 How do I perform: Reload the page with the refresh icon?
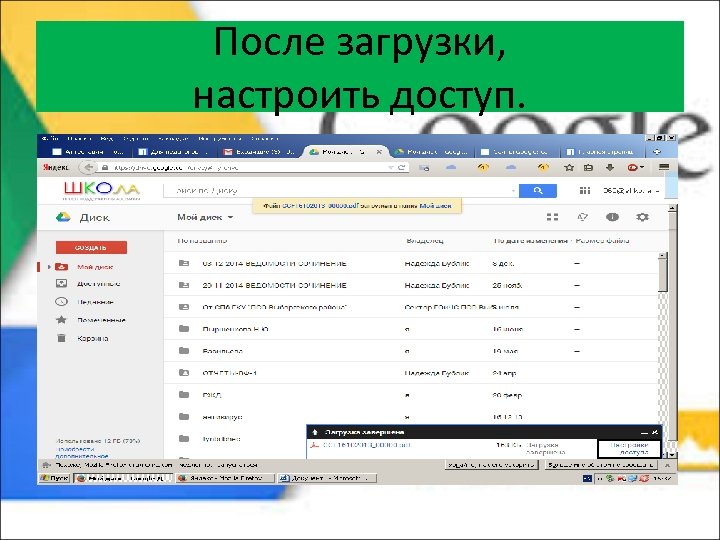tap(401, 168)
